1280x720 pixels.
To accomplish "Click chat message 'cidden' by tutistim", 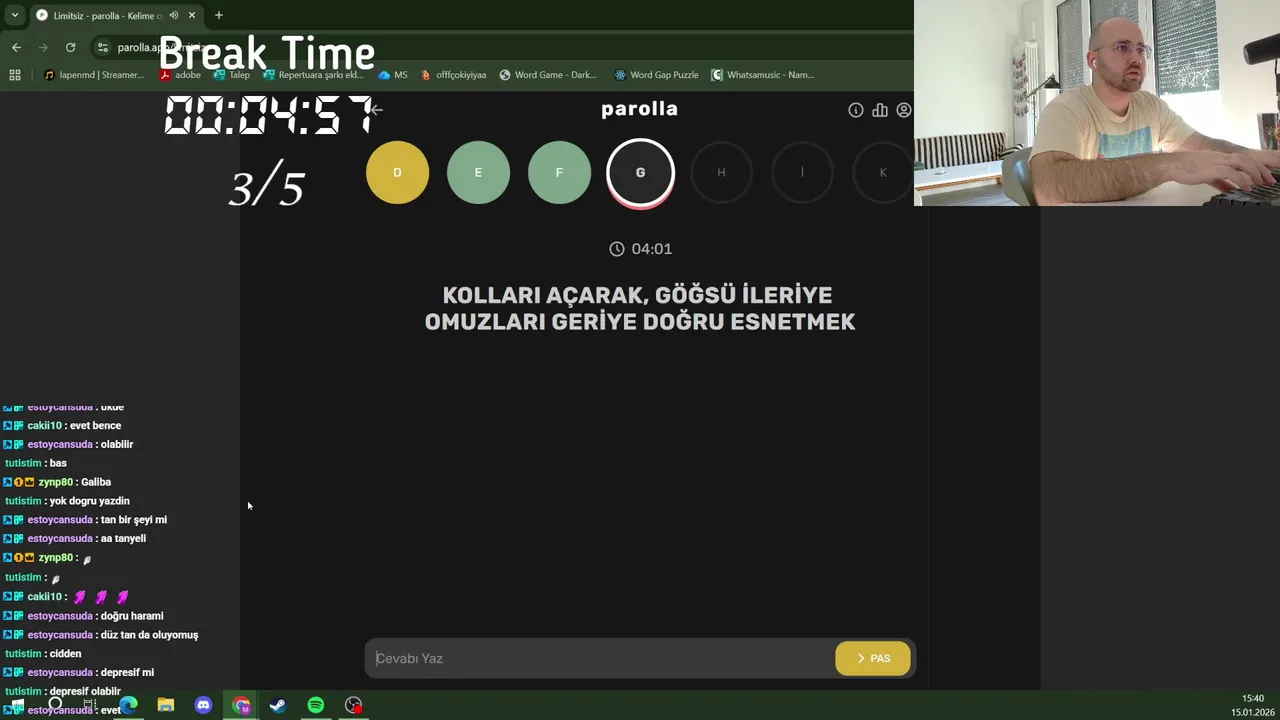I will point(65,654).
